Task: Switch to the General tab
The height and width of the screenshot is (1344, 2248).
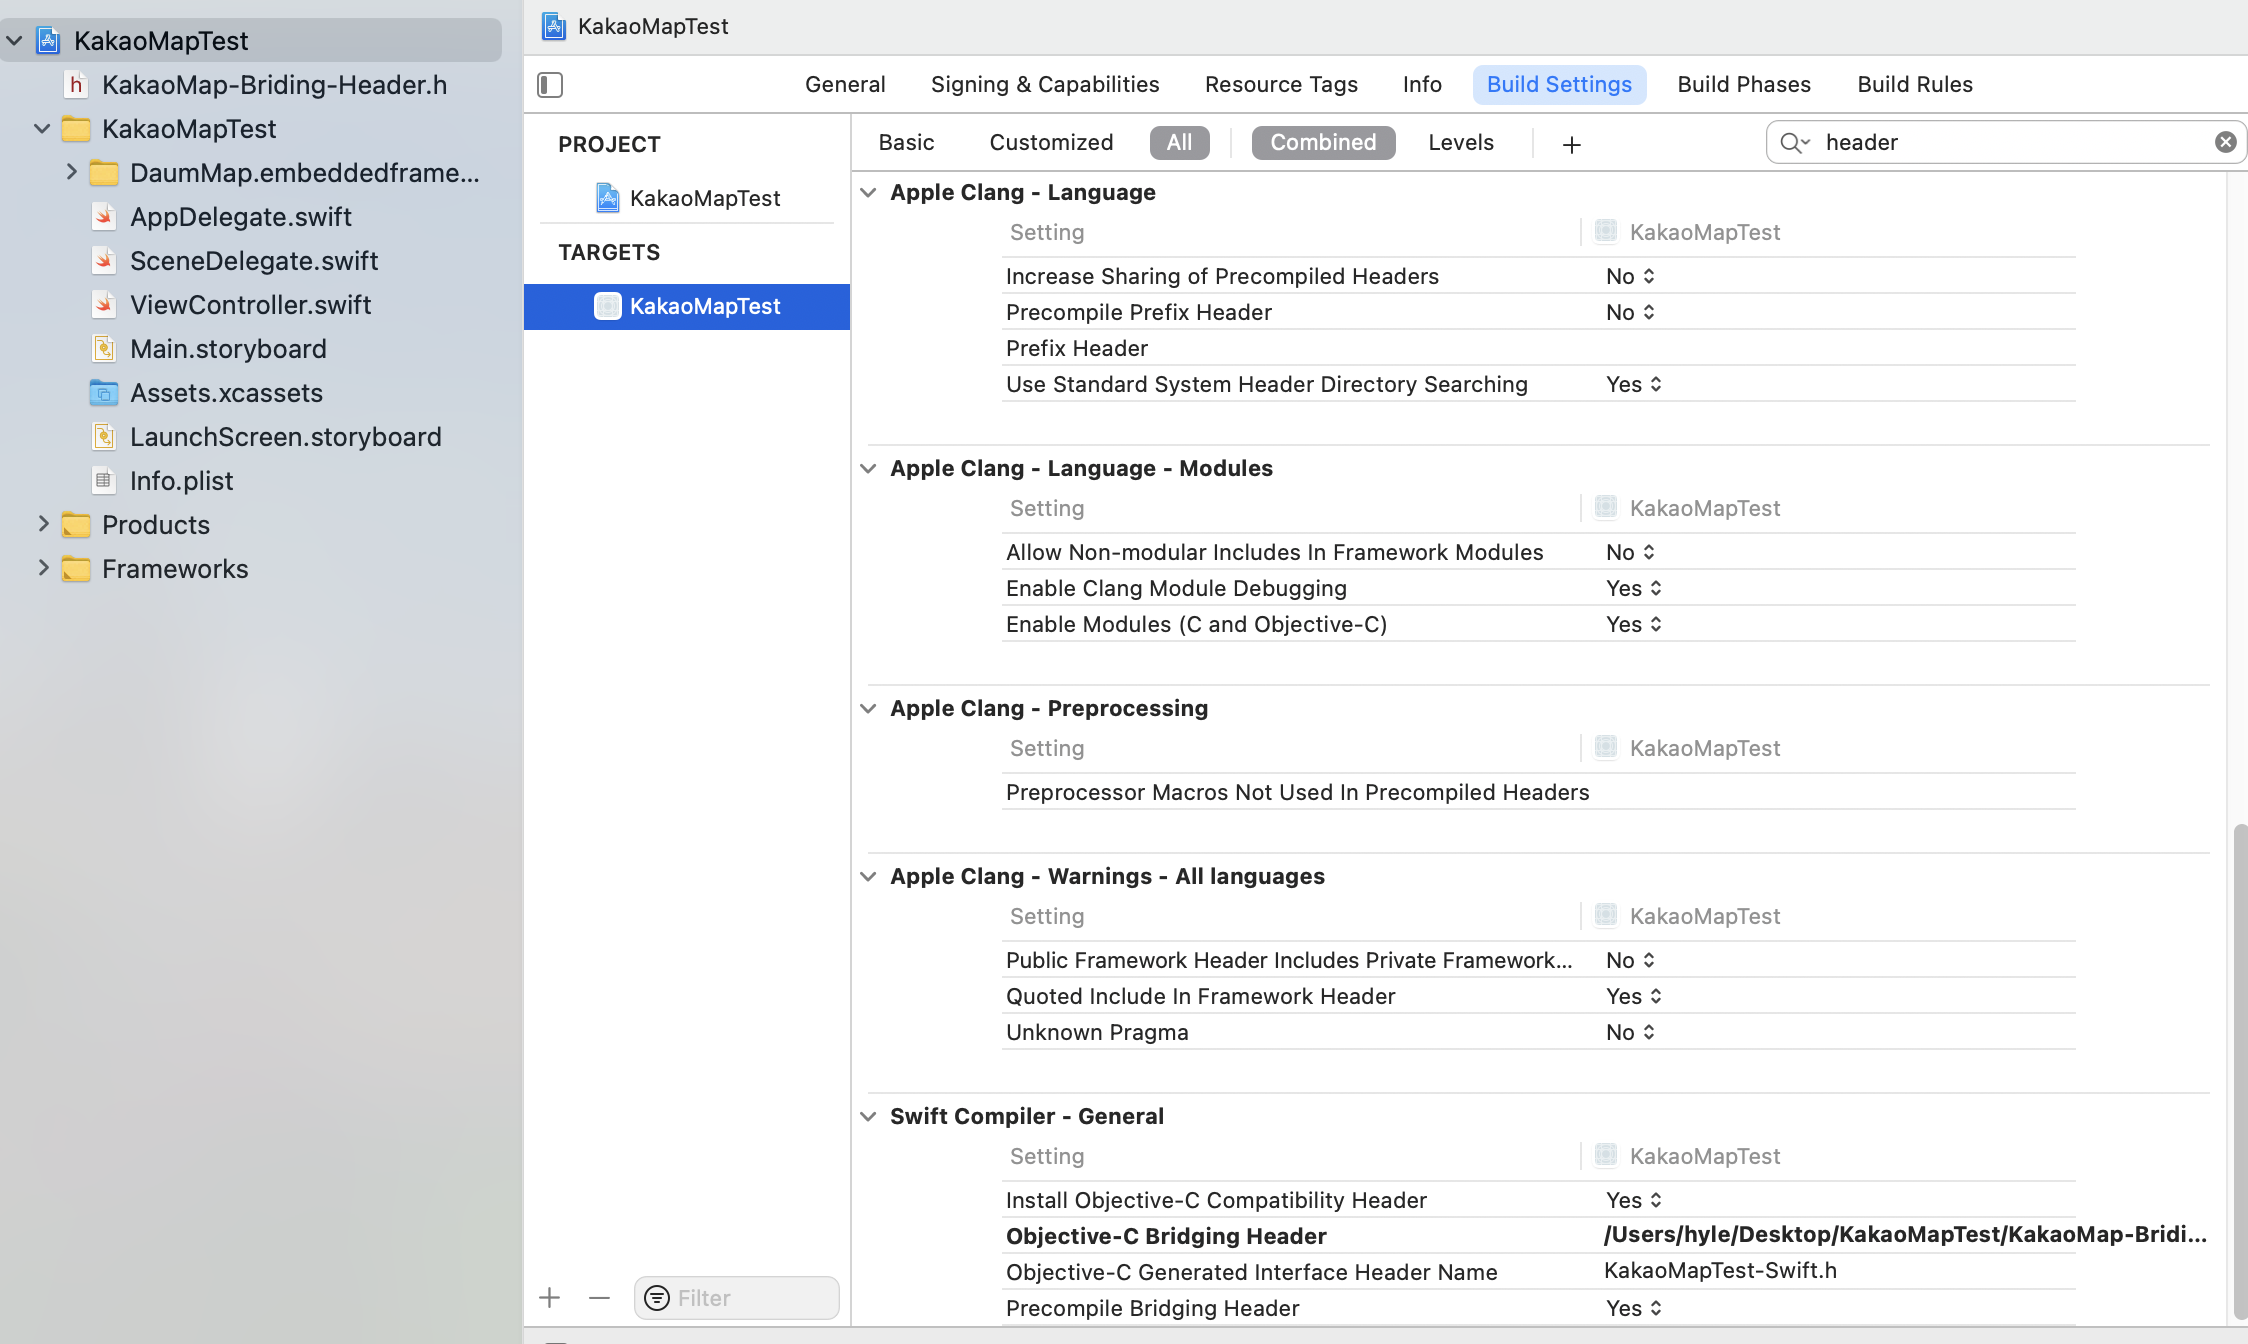Action: 845,85
